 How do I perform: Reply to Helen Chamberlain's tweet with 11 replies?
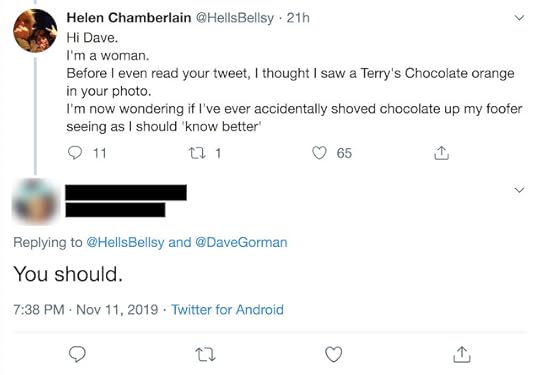(75, 153)
